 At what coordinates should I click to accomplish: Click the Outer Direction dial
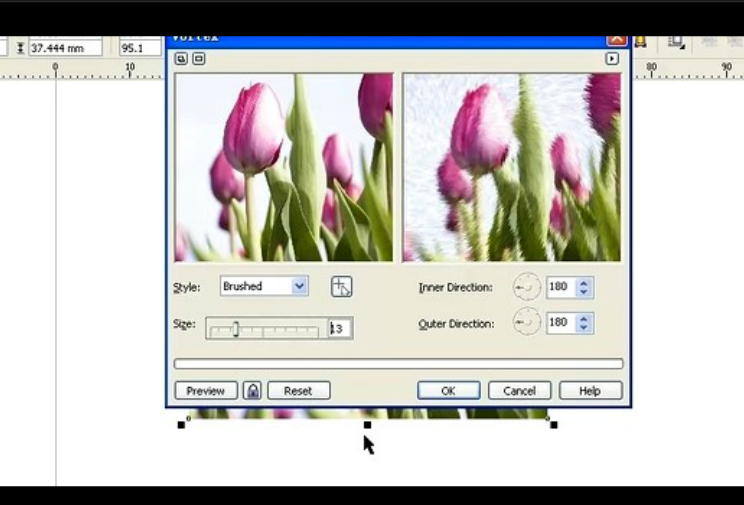[x=527, y=322]
